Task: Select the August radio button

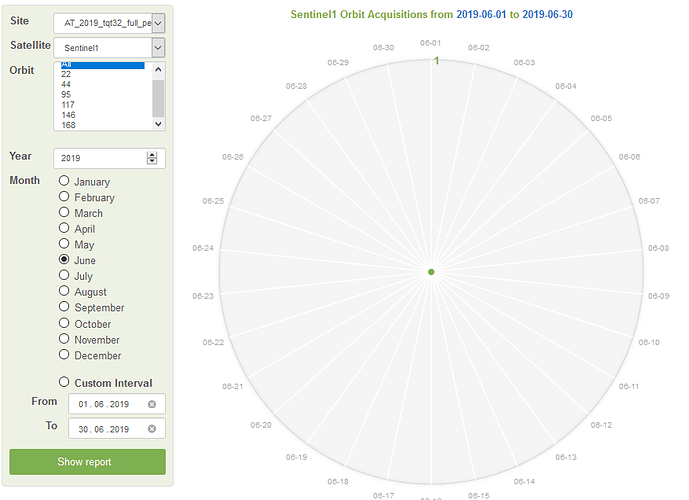Action: pos(64,291)
